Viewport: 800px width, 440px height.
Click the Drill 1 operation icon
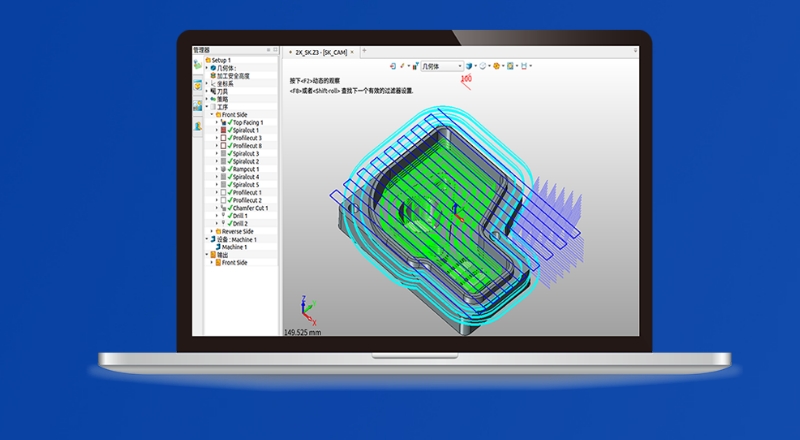pos(224,215)
